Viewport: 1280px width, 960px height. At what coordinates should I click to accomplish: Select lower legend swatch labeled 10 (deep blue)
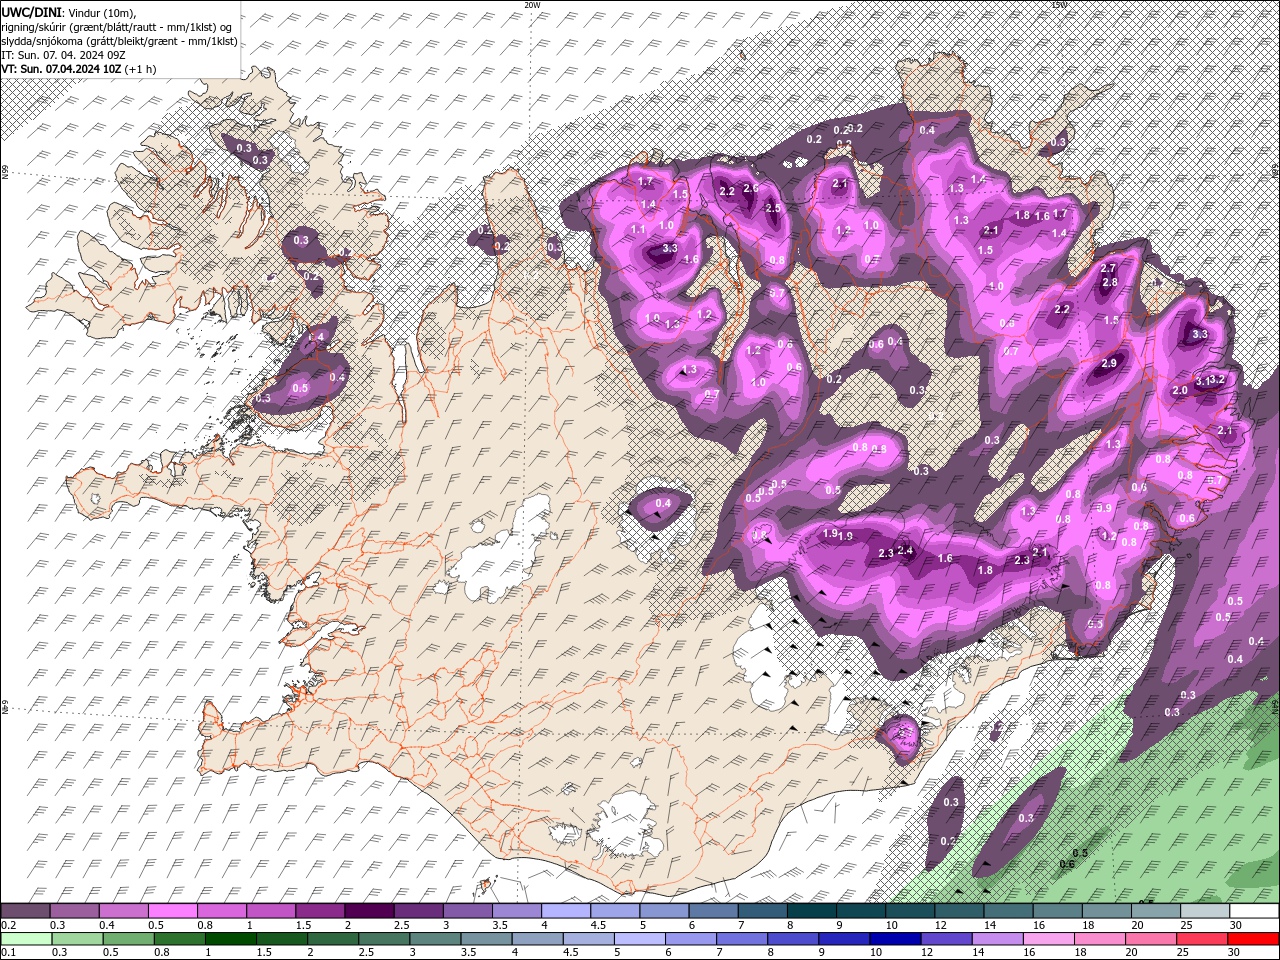(895, 939)
